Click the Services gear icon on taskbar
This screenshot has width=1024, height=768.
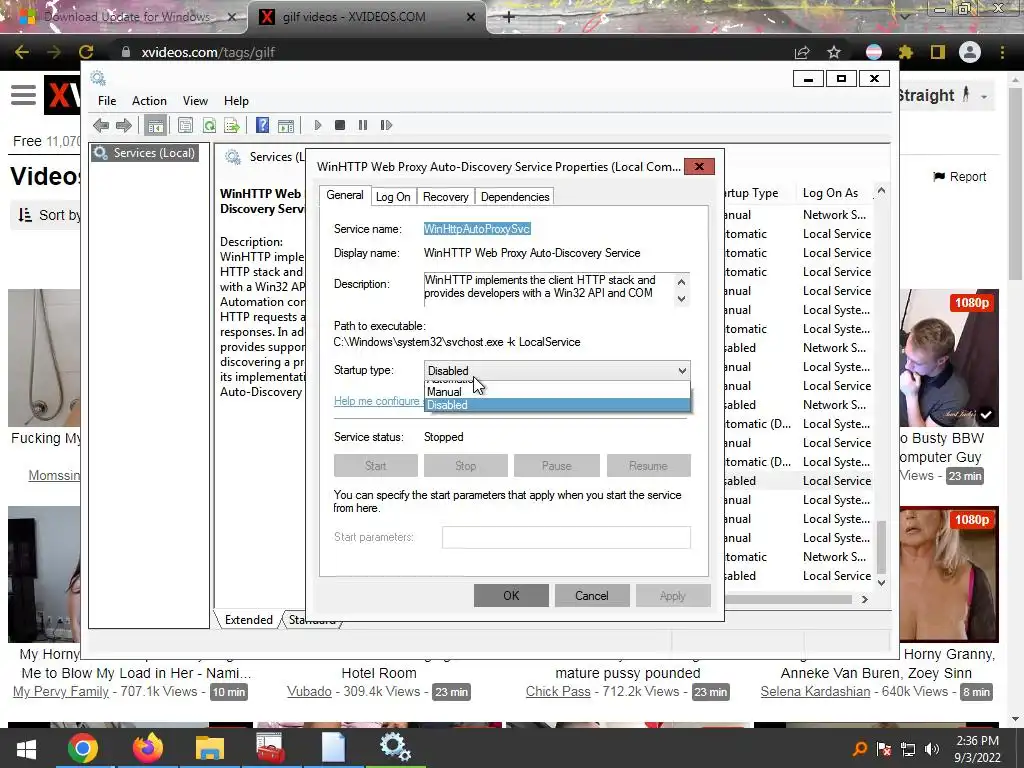395,748
